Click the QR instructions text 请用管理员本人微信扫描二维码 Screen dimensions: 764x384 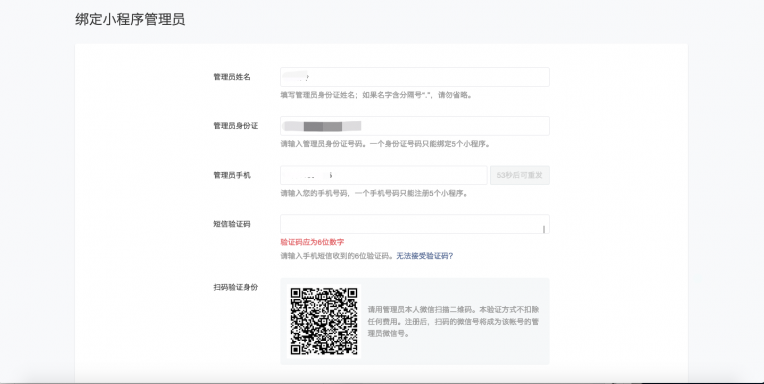tap(421, 309)
